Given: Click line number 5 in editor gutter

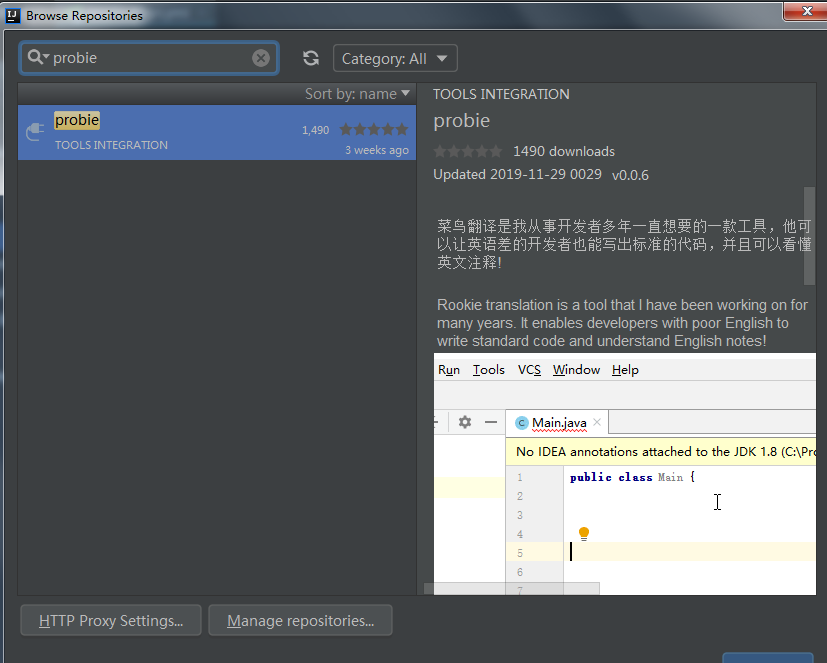Looking at the screenshot, I should (520, 553).
